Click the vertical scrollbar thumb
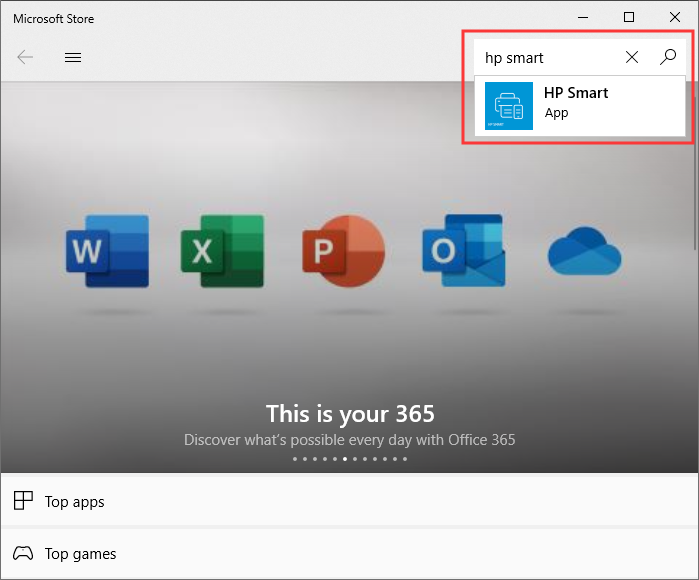The width and height of the screenshot is (699, 580). pyautogui.click(x=695, y=172)
